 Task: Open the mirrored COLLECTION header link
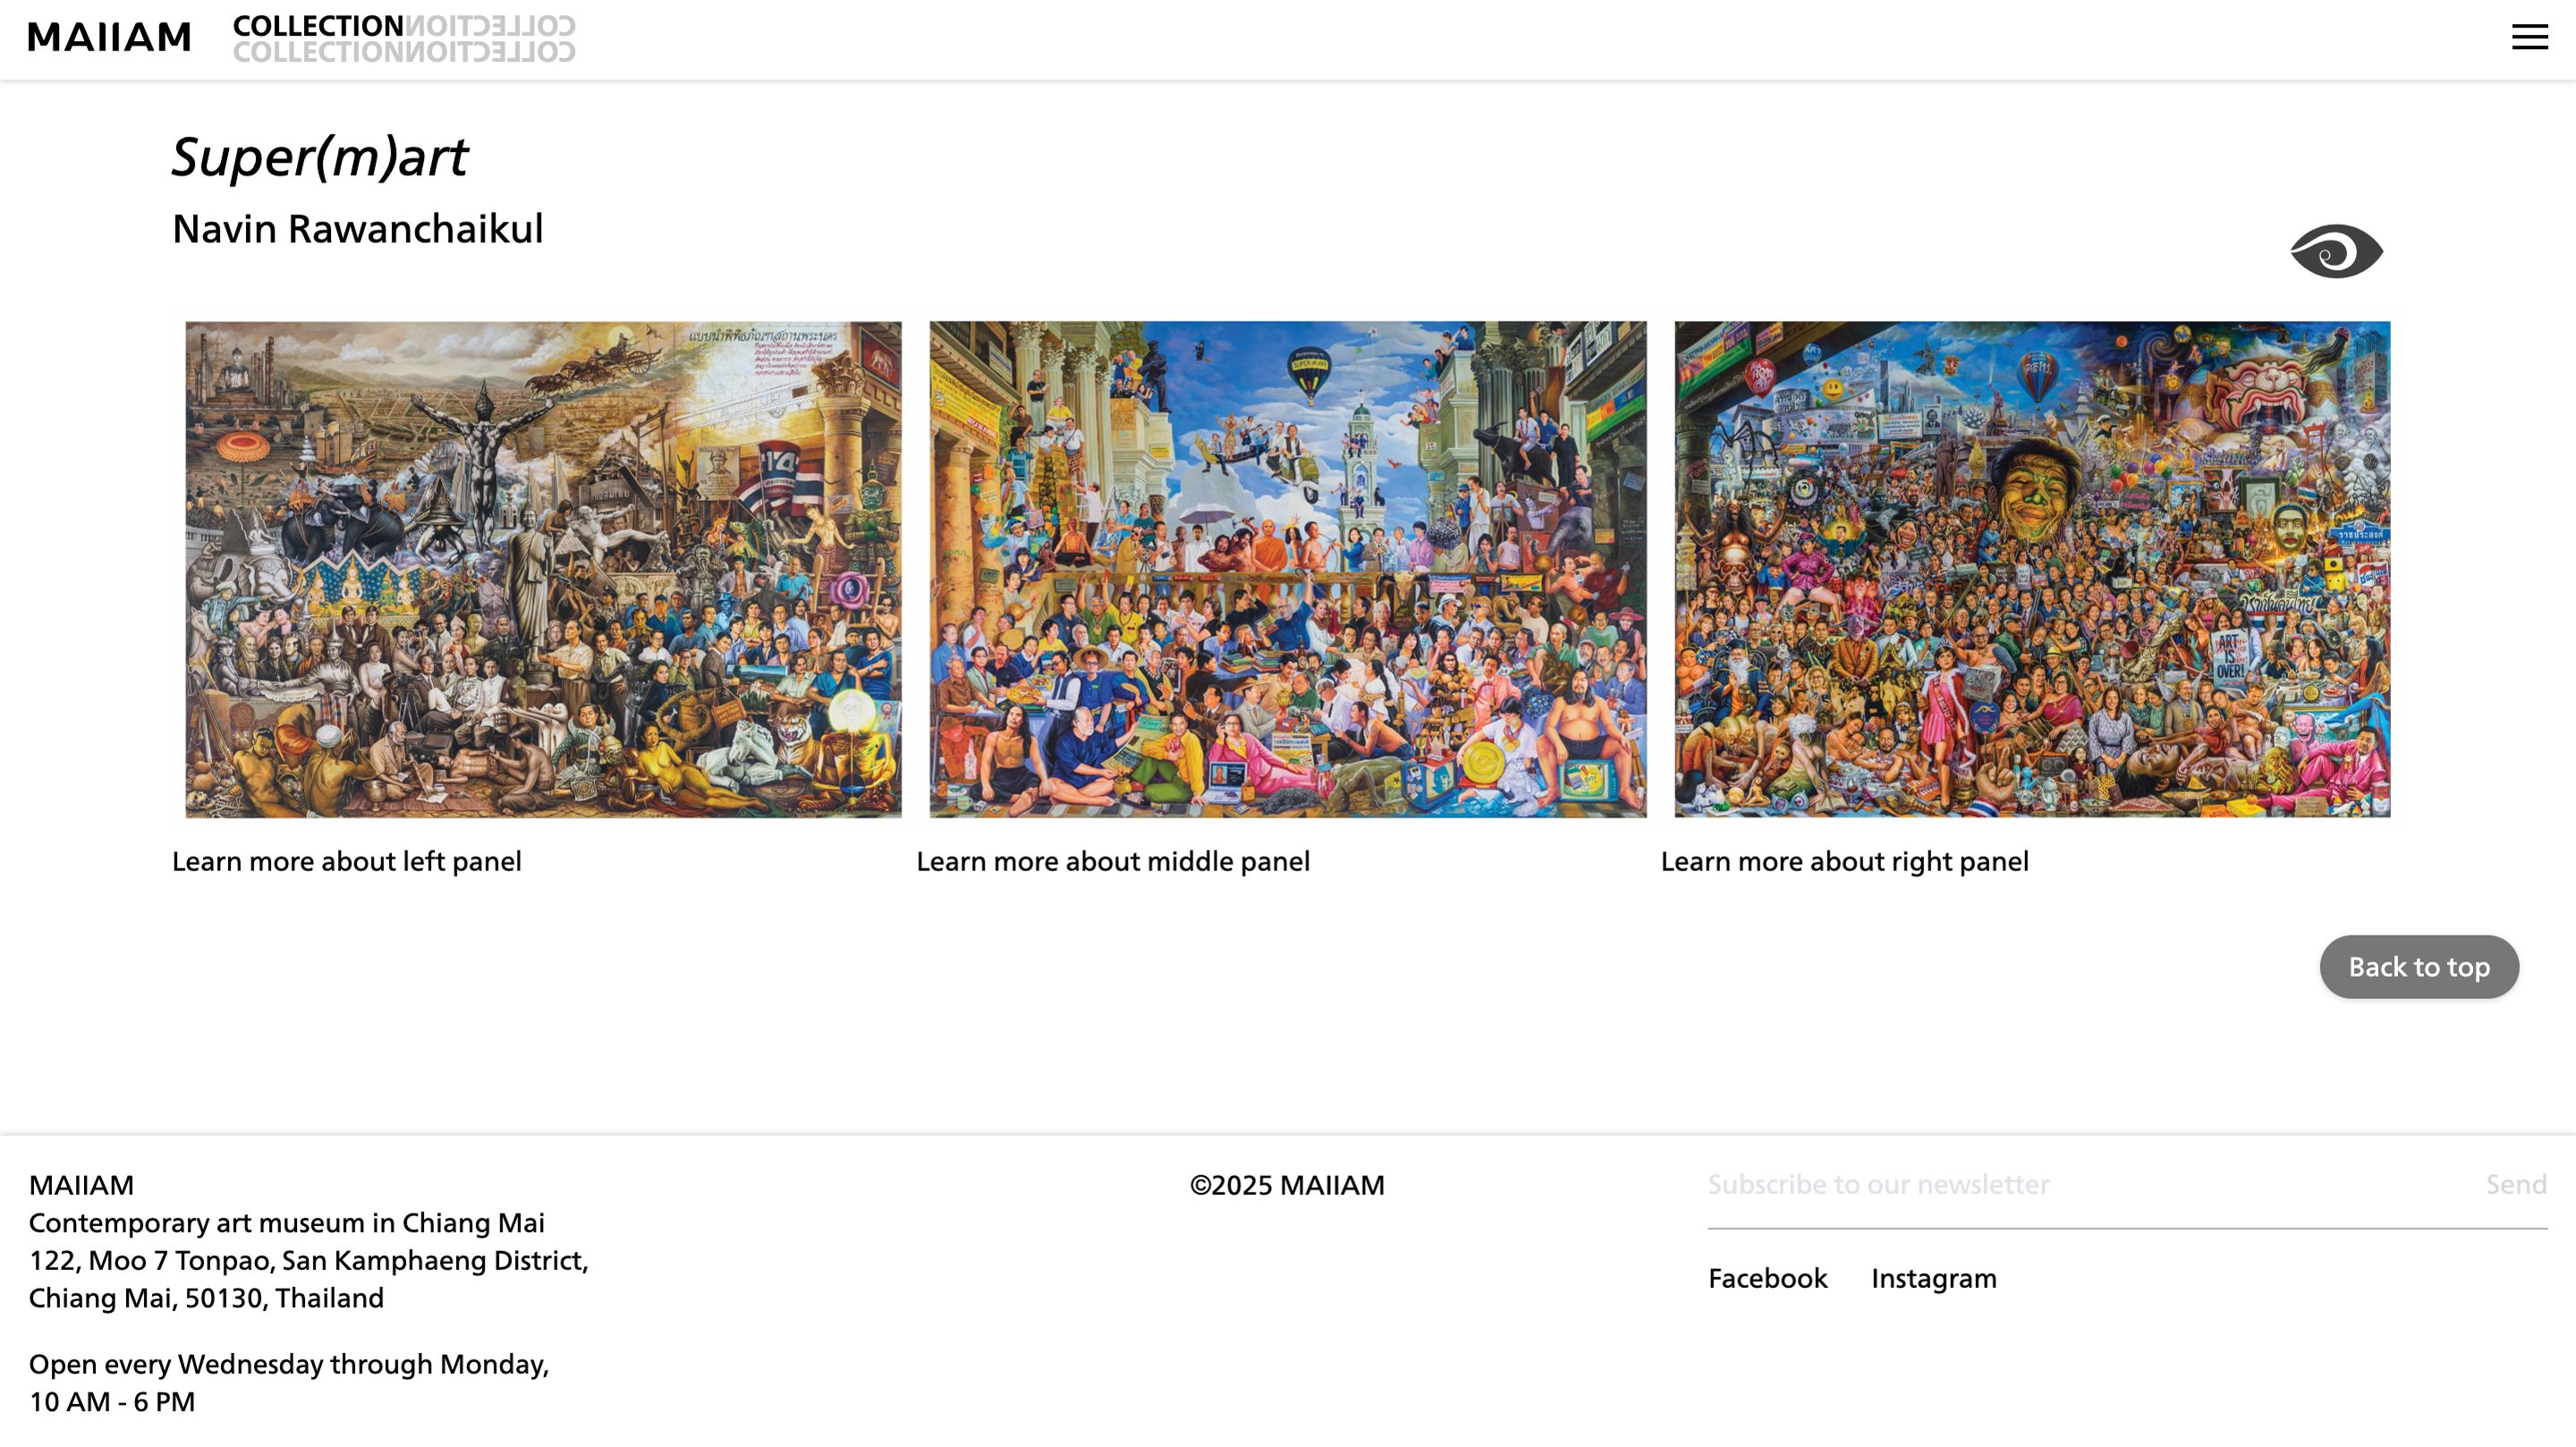pyautogui.click(x=404, y=38)
